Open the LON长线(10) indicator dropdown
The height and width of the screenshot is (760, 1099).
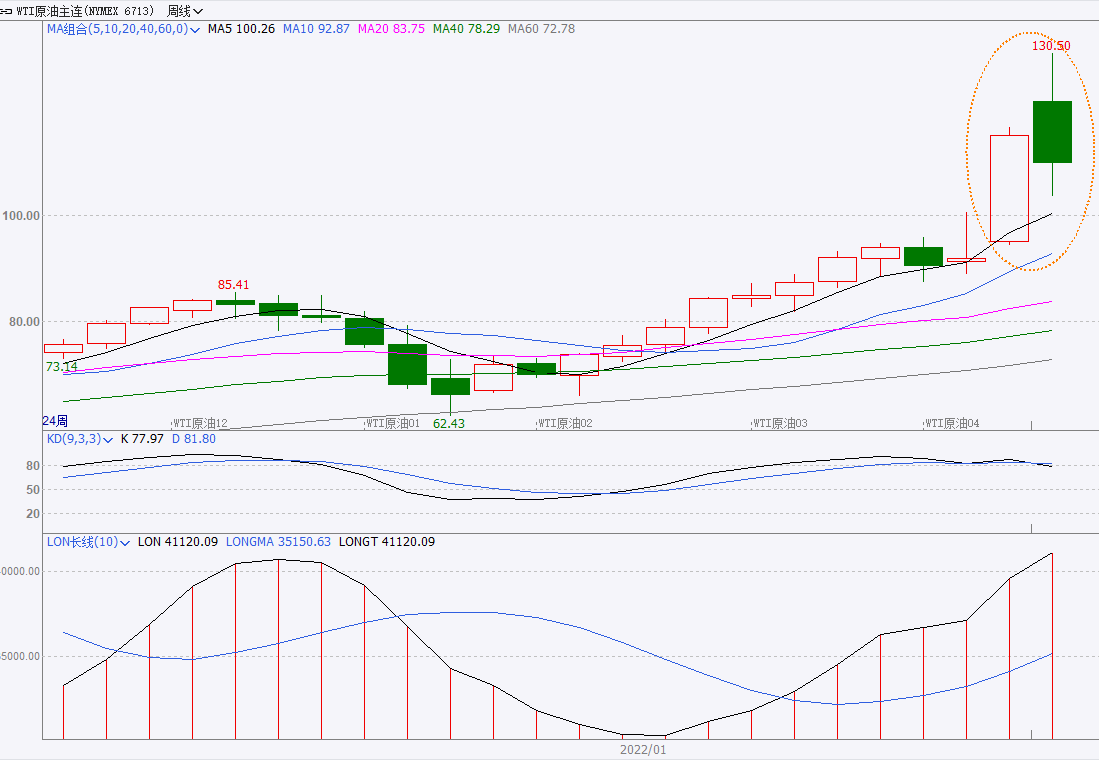(125, 542)
